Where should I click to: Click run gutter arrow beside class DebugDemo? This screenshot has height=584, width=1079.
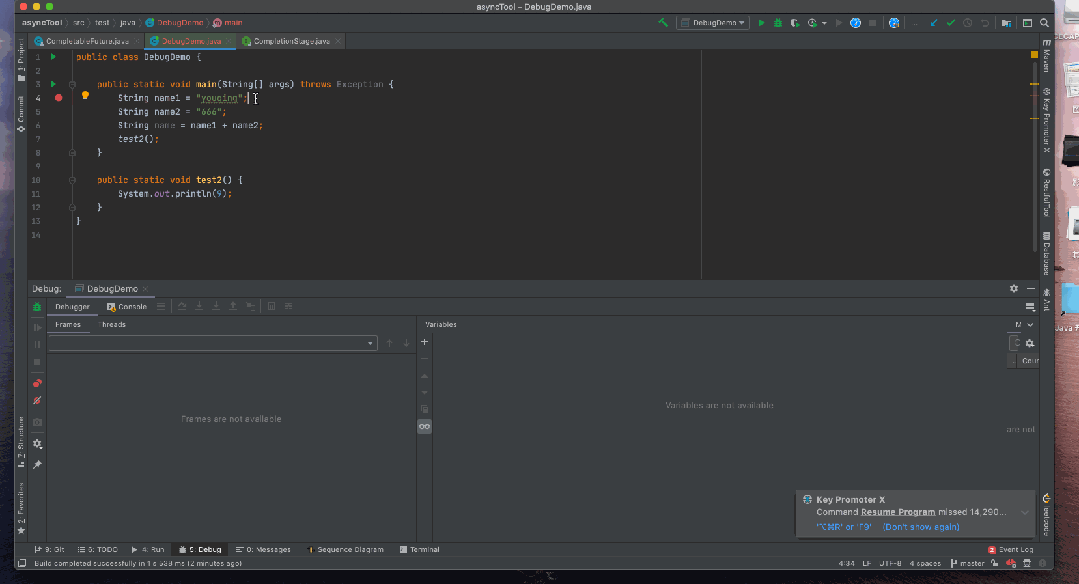pyautogui.click(x=53, y=57)
